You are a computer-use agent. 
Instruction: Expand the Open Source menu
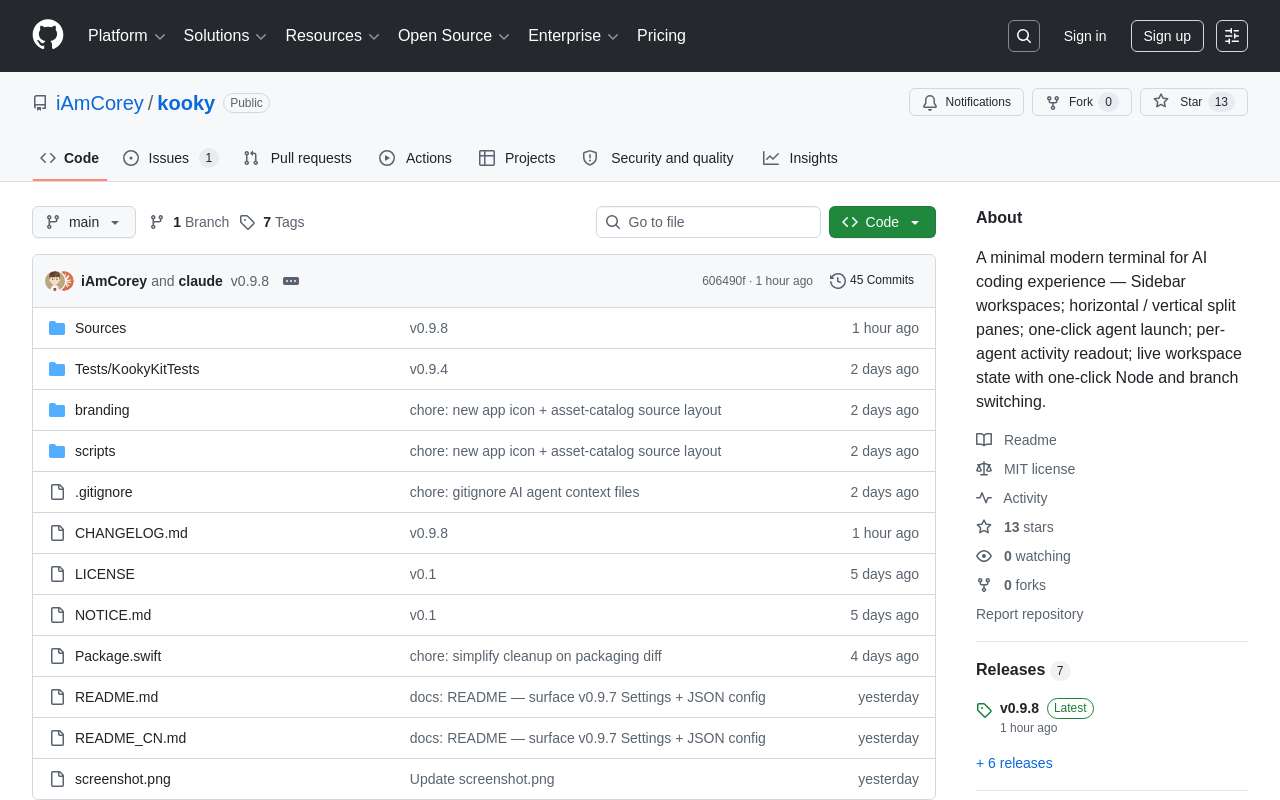click(454, 36)
